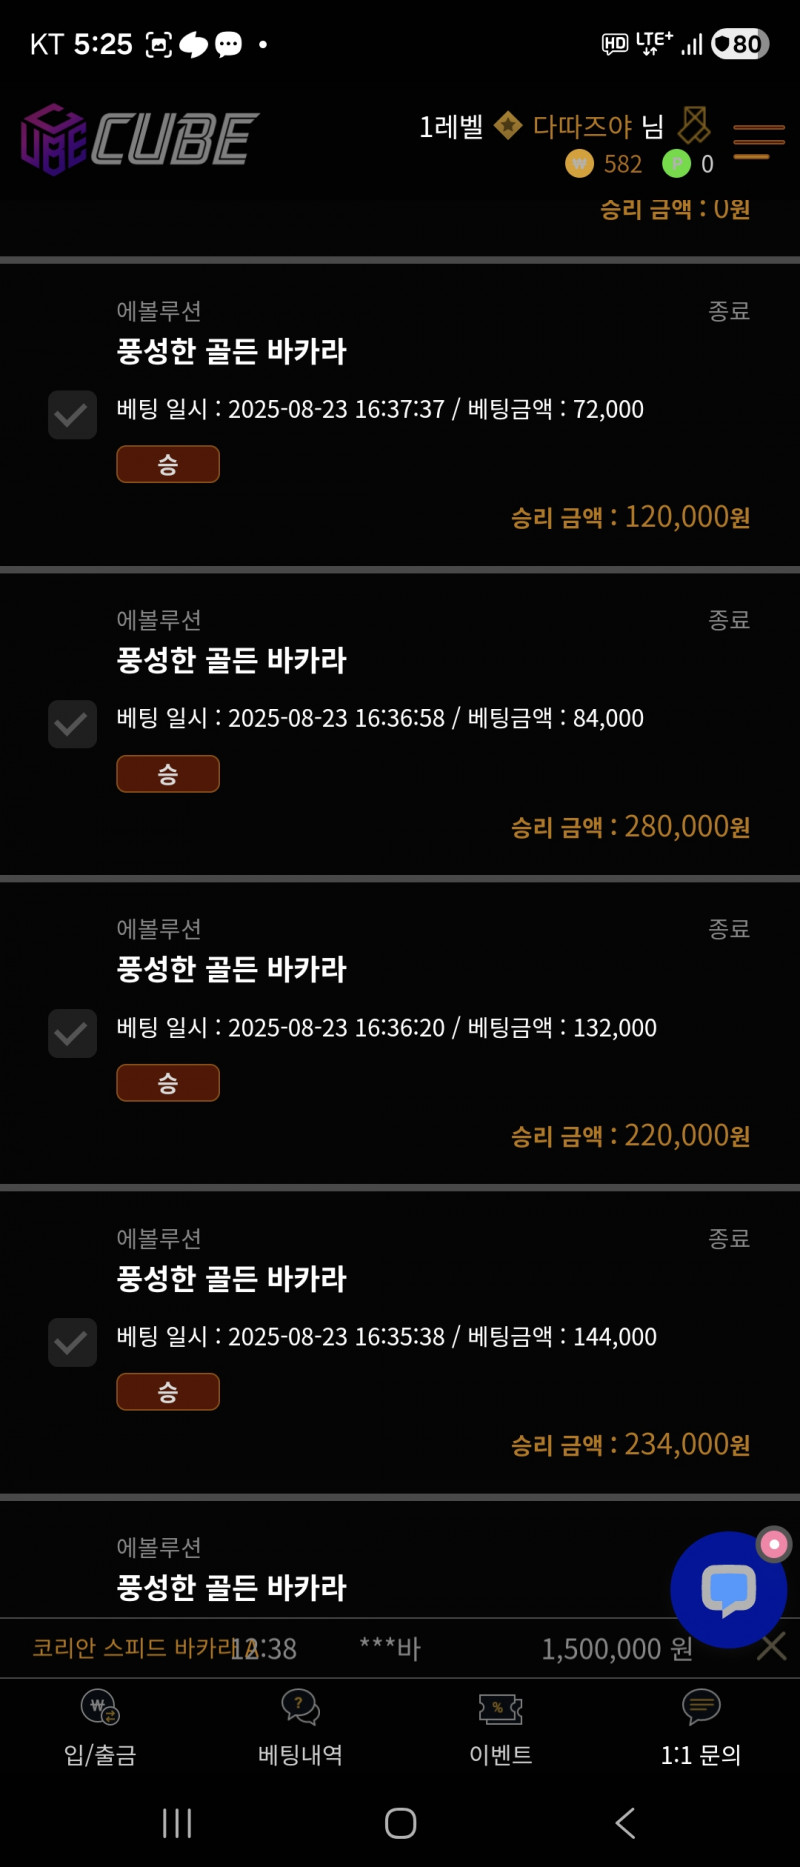
Task: Open the floating live chat bubble
Action: pyautogui.click(x=728, y=1589)
